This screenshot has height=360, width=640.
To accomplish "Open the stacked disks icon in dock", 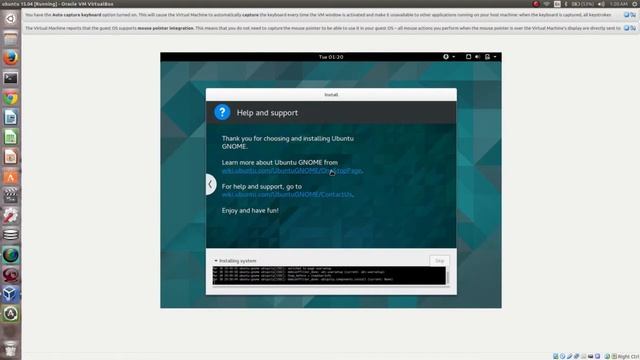I will (11, 236).
